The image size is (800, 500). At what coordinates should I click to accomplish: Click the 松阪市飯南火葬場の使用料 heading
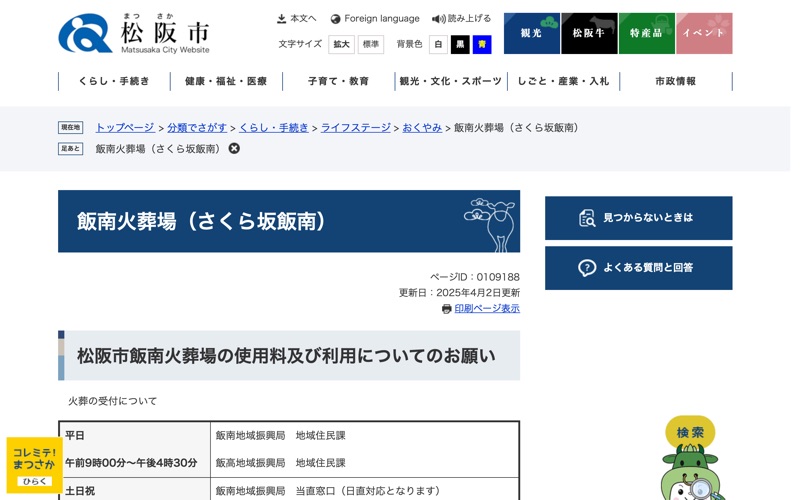coord(286,356)
